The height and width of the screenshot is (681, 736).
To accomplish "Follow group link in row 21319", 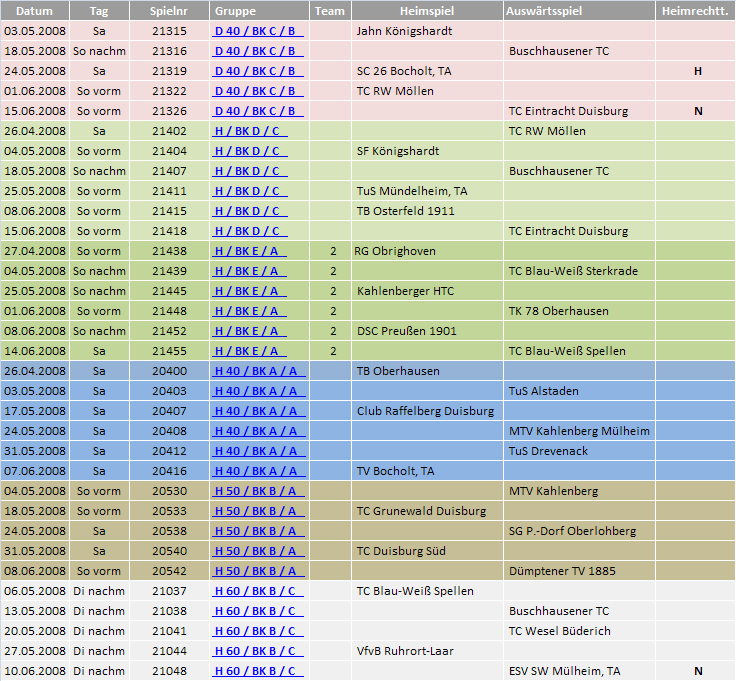I will (x=259, y=71).
